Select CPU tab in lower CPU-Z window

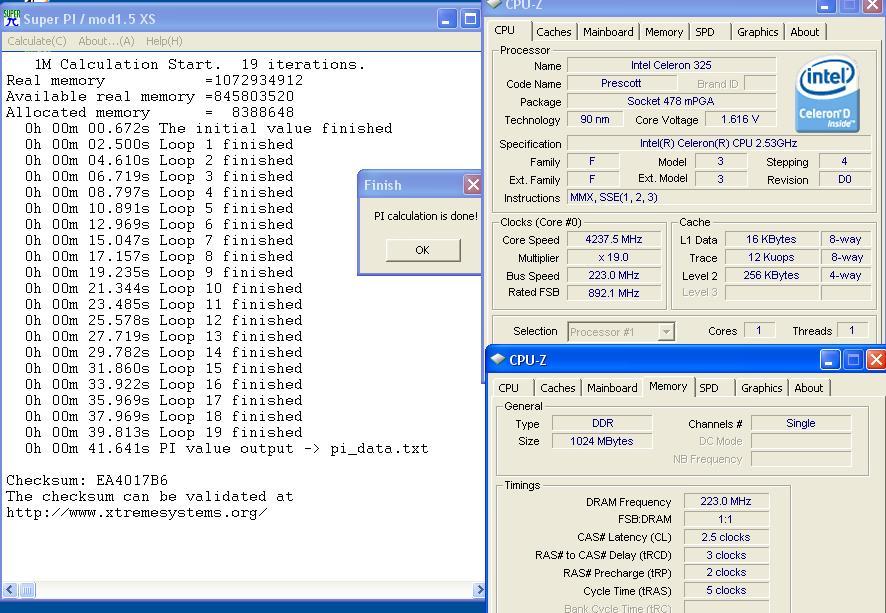pyautogui.click(x=508, y=388)
